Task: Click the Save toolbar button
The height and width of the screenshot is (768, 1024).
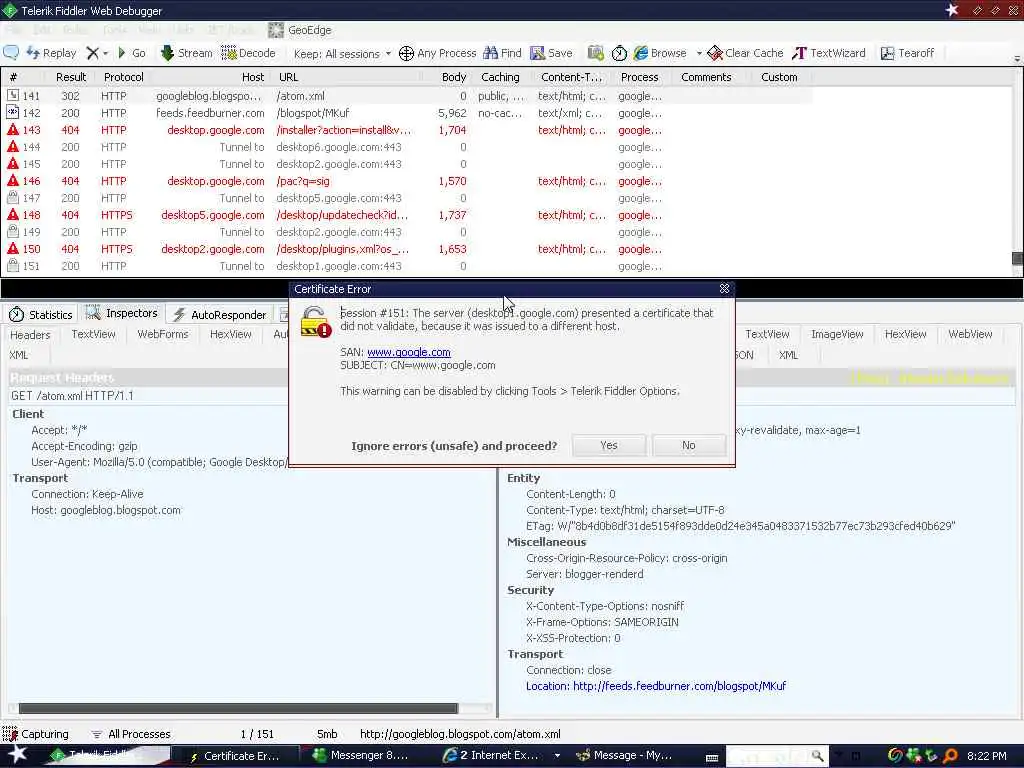Action: 551,53
